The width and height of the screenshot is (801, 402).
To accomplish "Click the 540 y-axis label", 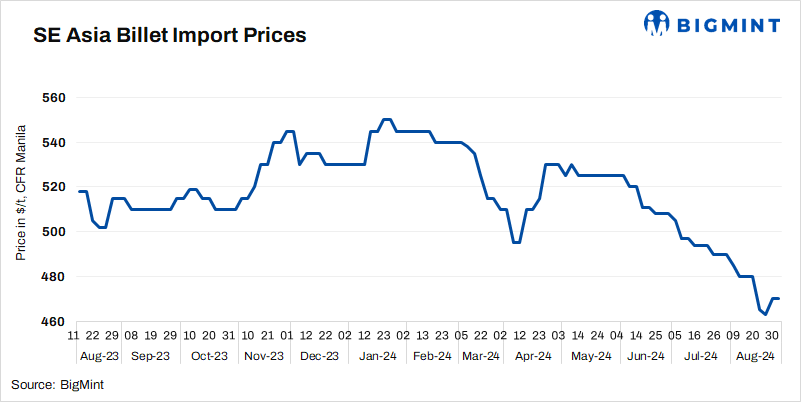I will pyautogui.click(x=52, y=143).
